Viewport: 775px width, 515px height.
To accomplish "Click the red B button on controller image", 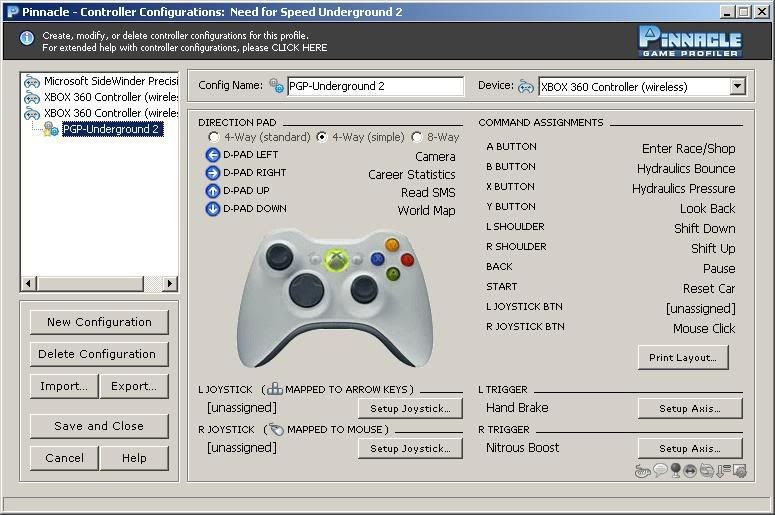I will click(x=407, y=259).
